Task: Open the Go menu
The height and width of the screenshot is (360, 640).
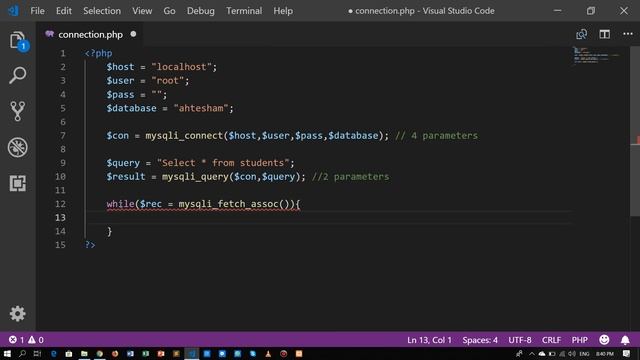Action: 169,11
